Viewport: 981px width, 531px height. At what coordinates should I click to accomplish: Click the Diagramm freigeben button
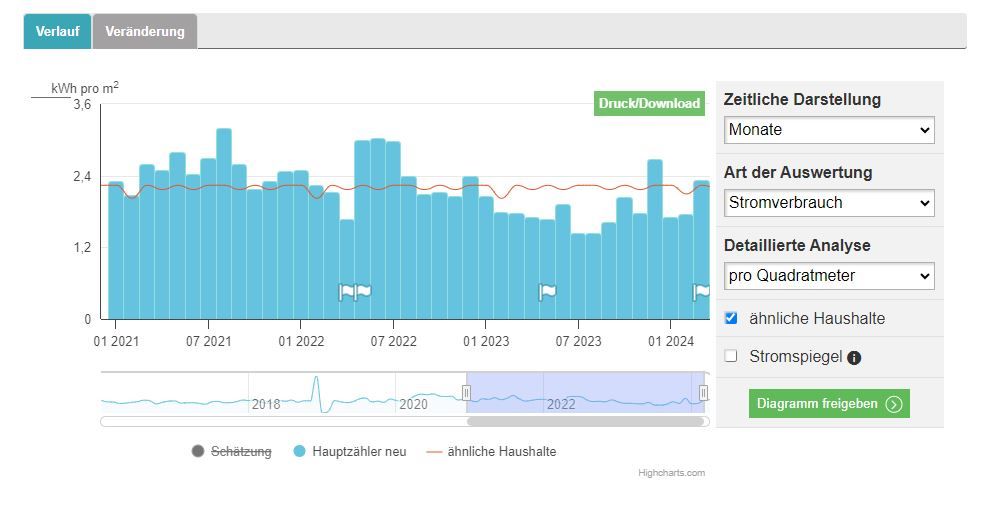pyautogui.click(x=829, y=403)
